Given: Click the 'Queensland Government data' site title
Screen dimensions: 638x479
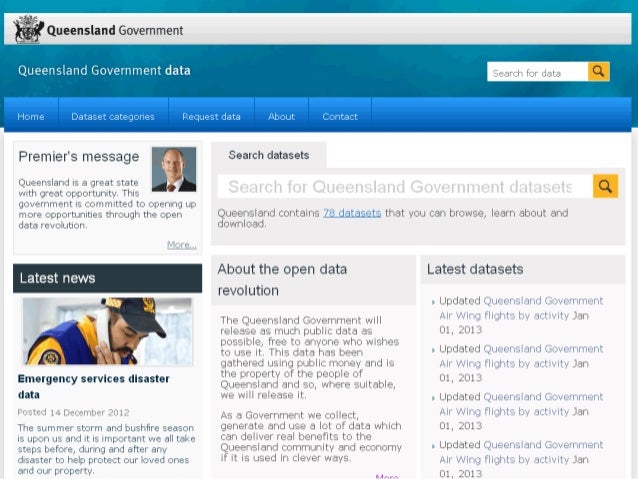Looking at the screenshot, I should [104, 70].
